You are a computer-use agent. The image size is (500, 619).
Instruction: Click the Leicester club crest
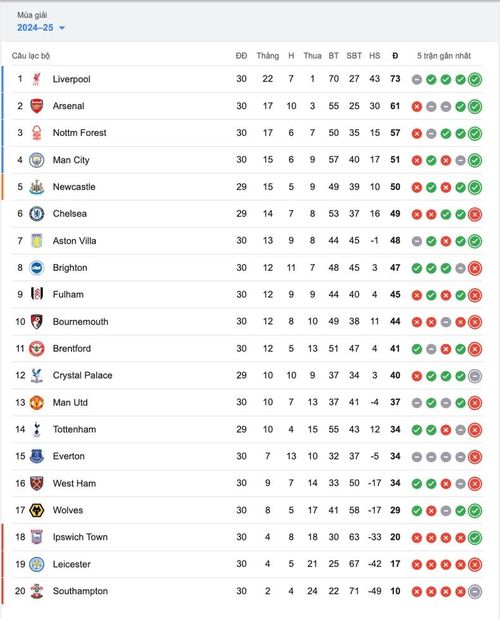37,564
